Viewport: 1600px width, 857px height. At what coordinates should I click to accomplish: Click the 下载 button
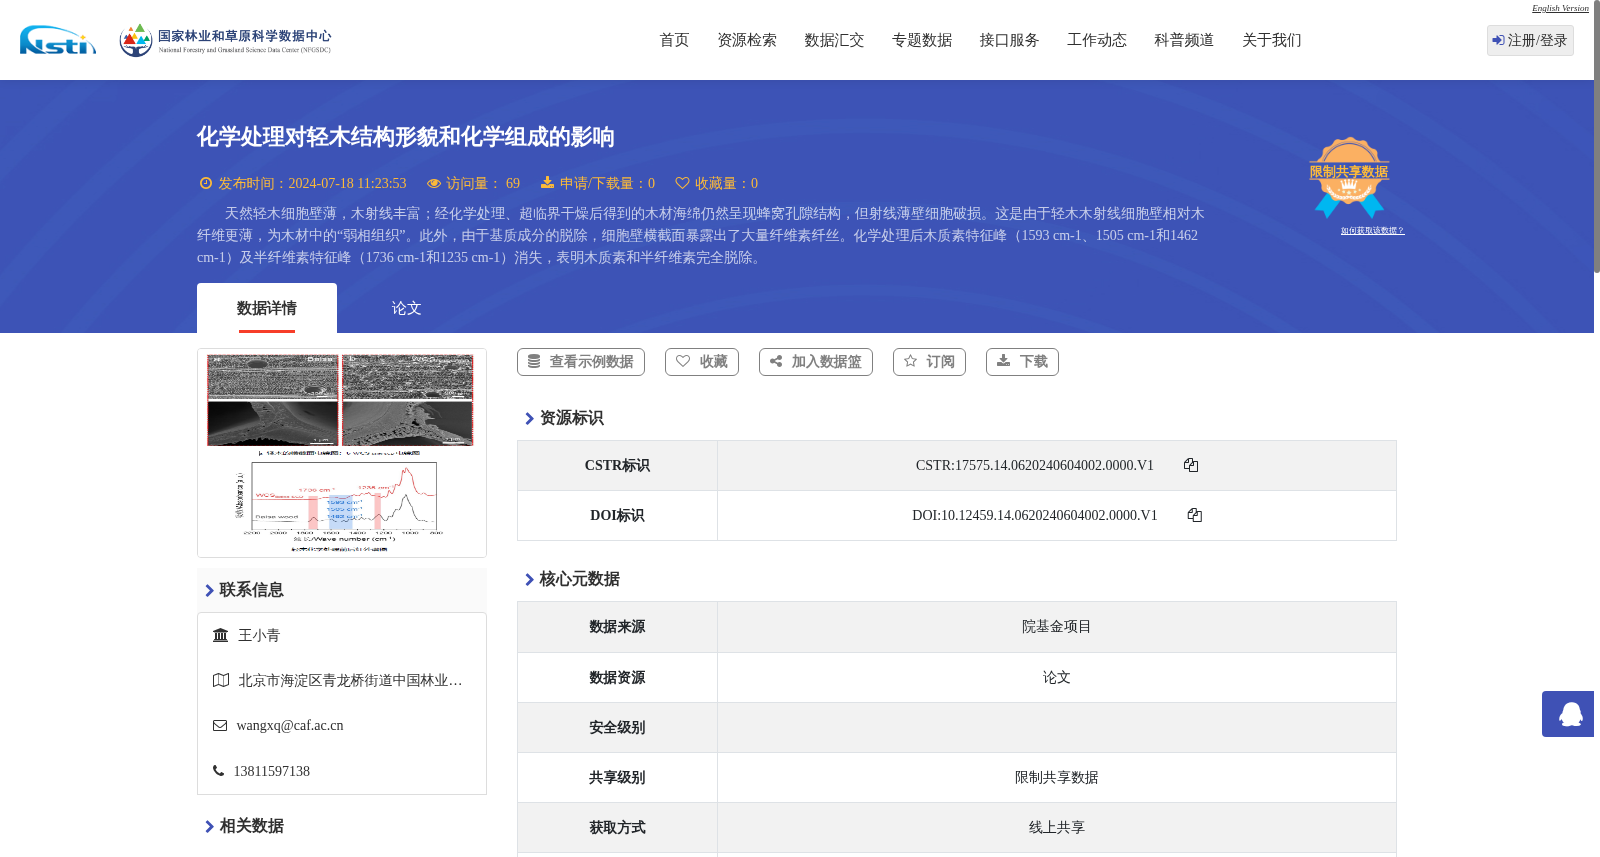tap(1022, 362)
